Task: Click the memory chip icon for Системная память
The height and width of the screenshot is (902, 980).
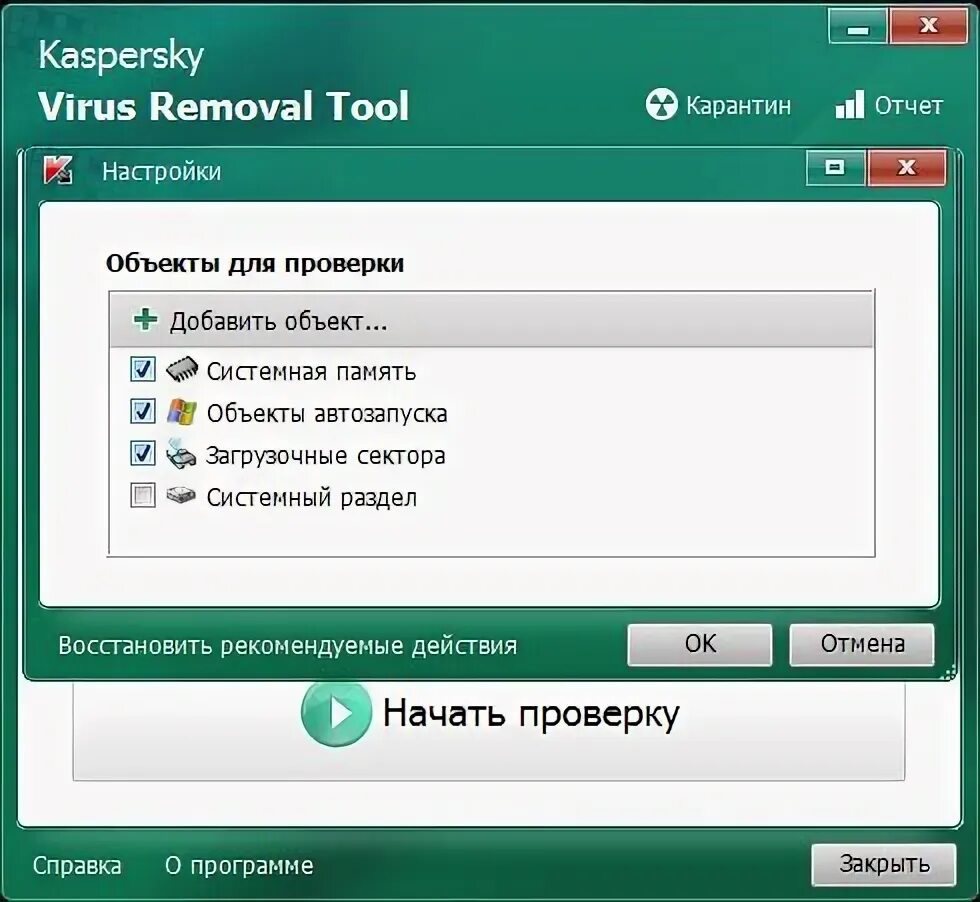Action: [x=181, y=369]
